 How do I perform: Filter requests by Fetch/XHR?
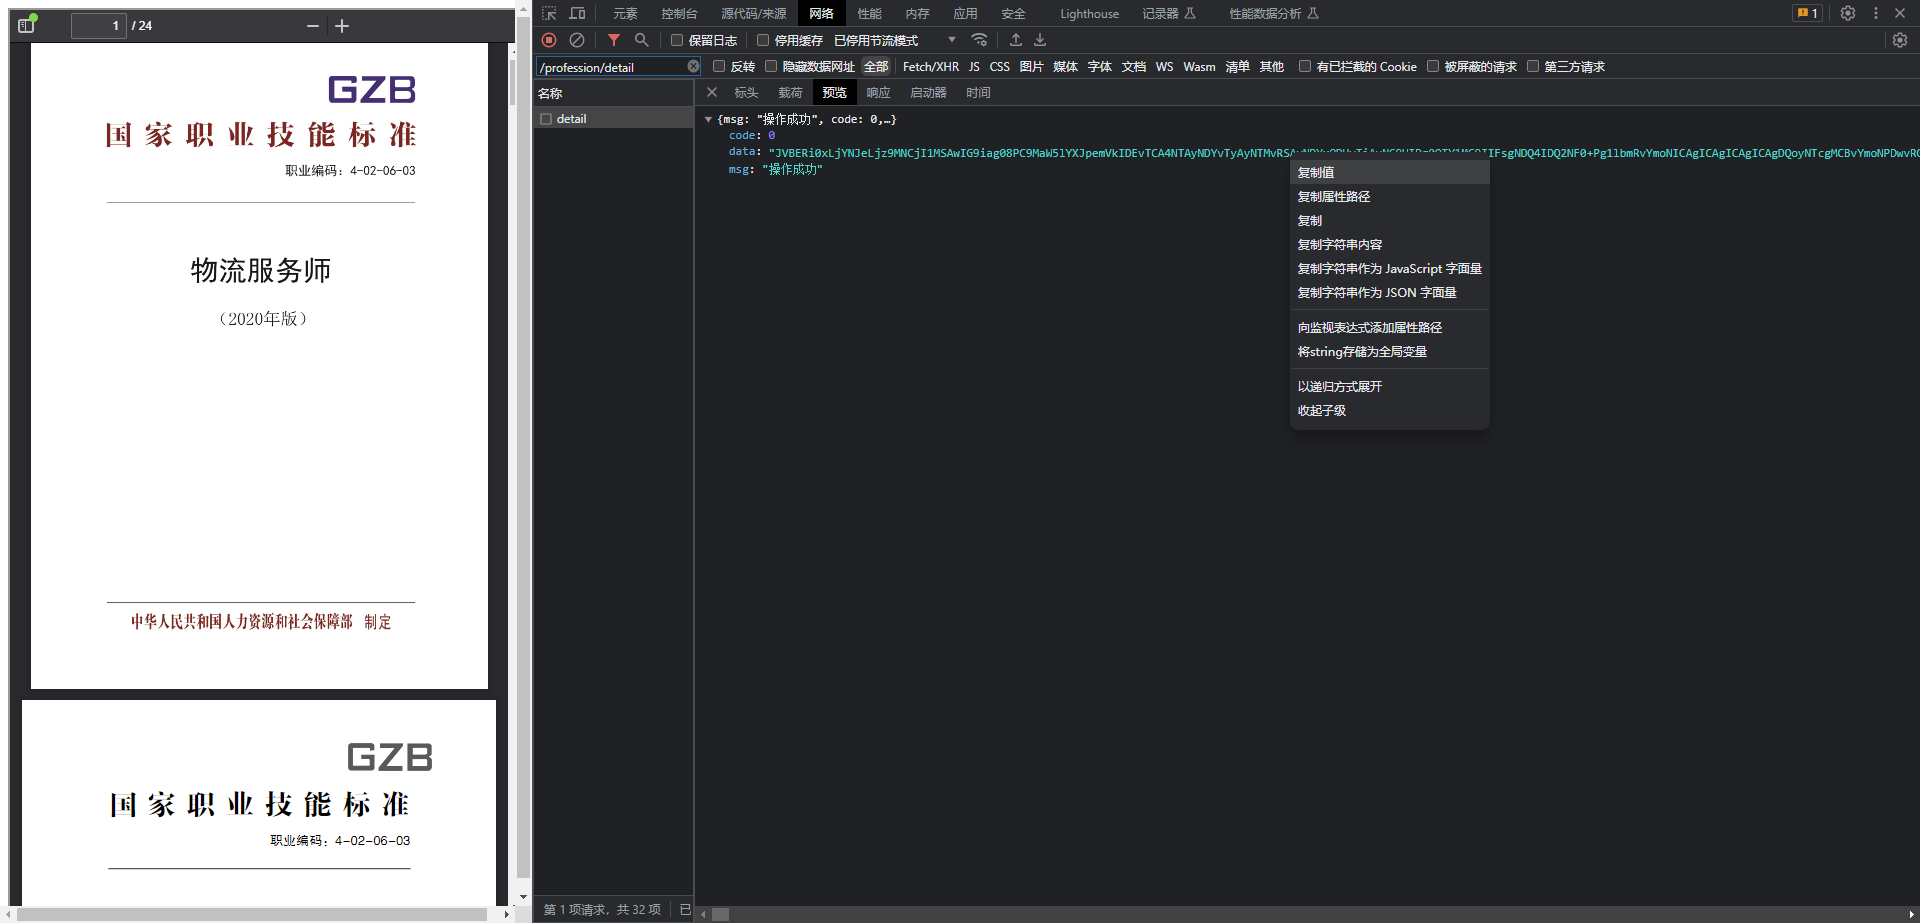pyautogui.click(x=931, y=66)
